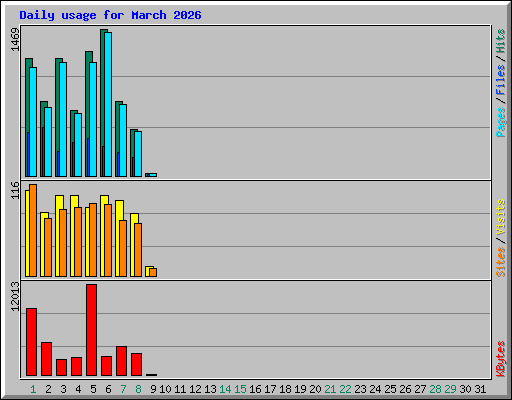Click the orange sites bar for day 5
The image size is (512, 400).
point(93,240)
